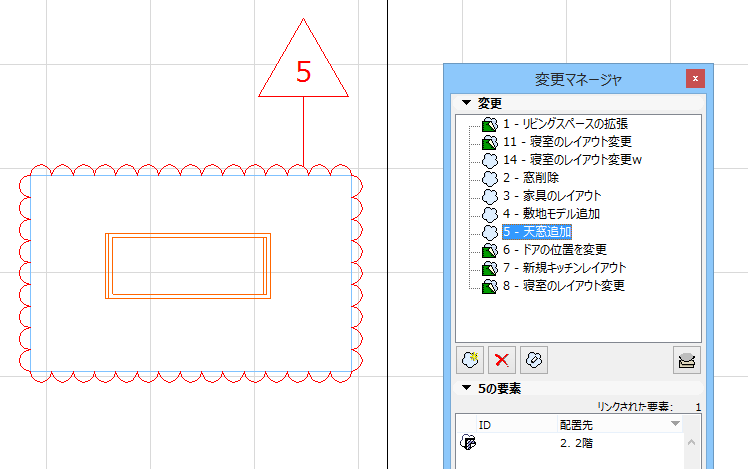Image resolution: width=748 pixels, height=469 pixels.
Task: Select change 7 - 新規キッチンレイアウト
Action: pos(564,268)
